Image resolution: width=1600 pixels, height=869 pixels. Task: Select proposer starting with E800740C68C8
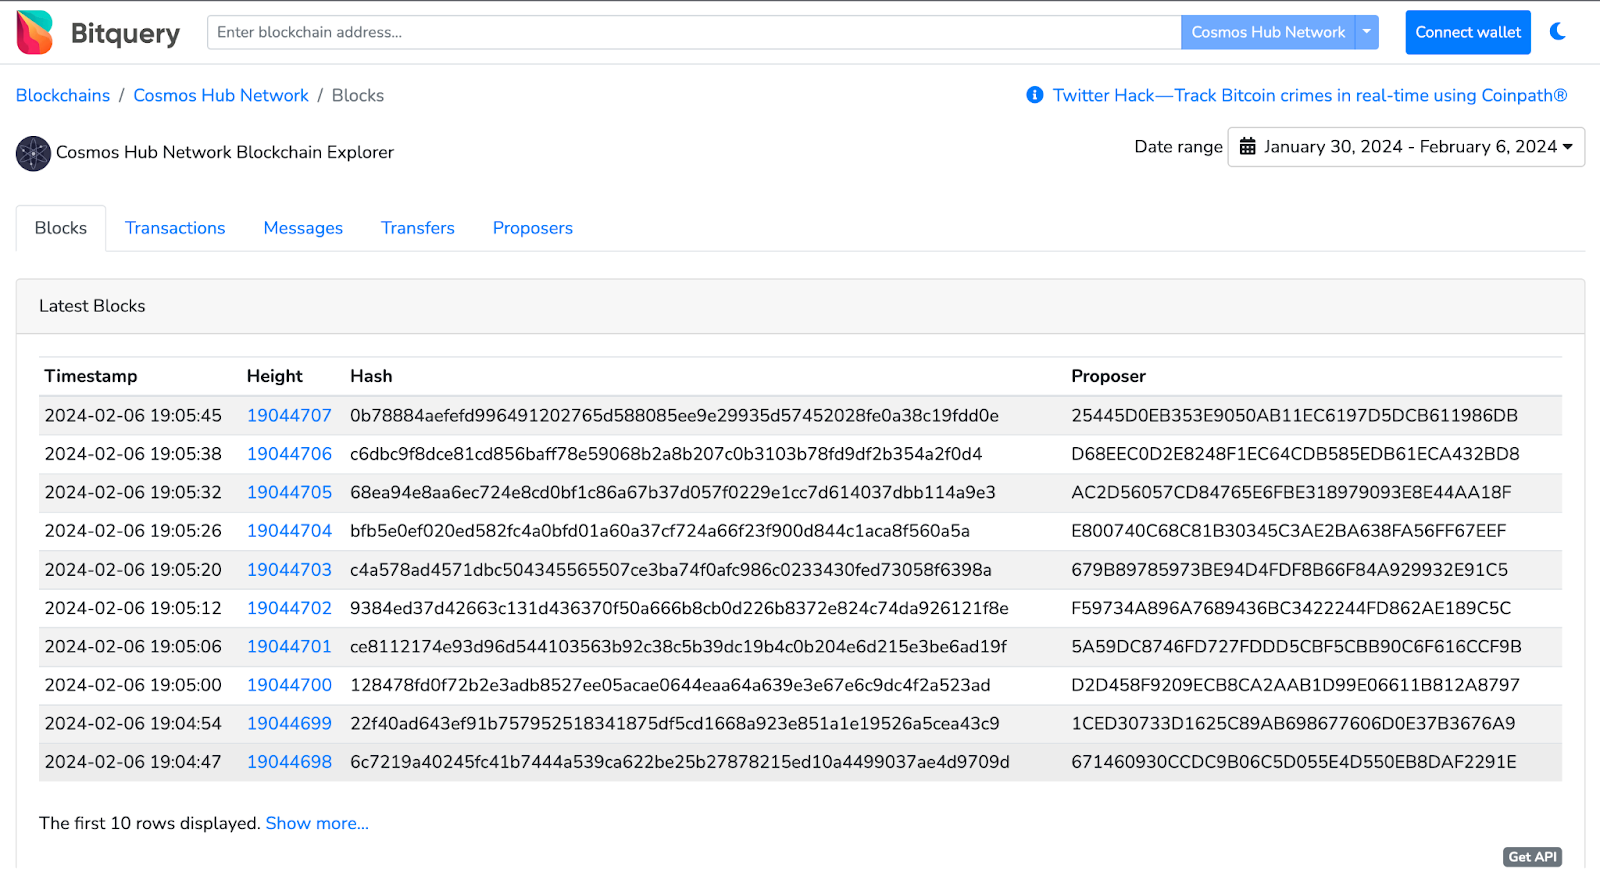(x=1288, y=531)
